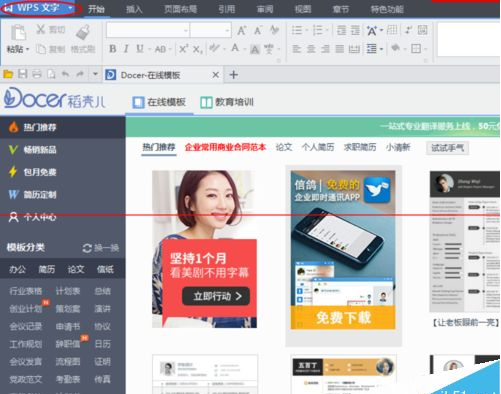The height and width of the screenshot is (394, 501).
Task: Open the 页面布局 ribbon tab
Action: point(180,9)
